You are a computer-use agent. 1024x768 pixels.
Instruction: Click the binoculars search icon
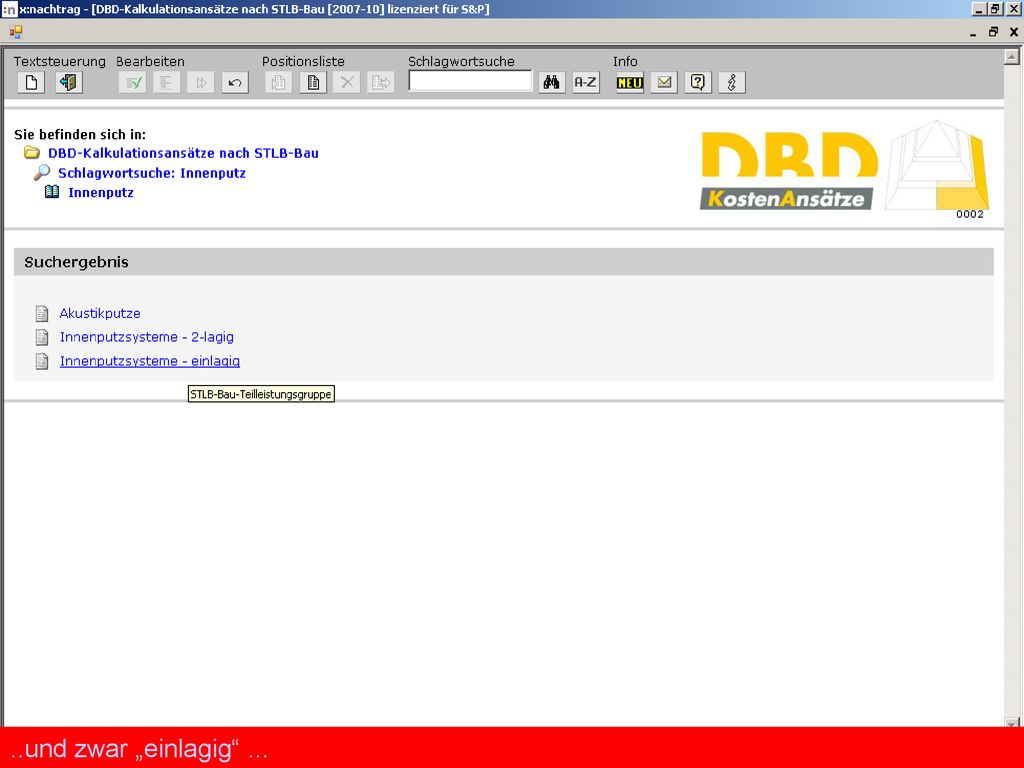click(x=552, y=82)
